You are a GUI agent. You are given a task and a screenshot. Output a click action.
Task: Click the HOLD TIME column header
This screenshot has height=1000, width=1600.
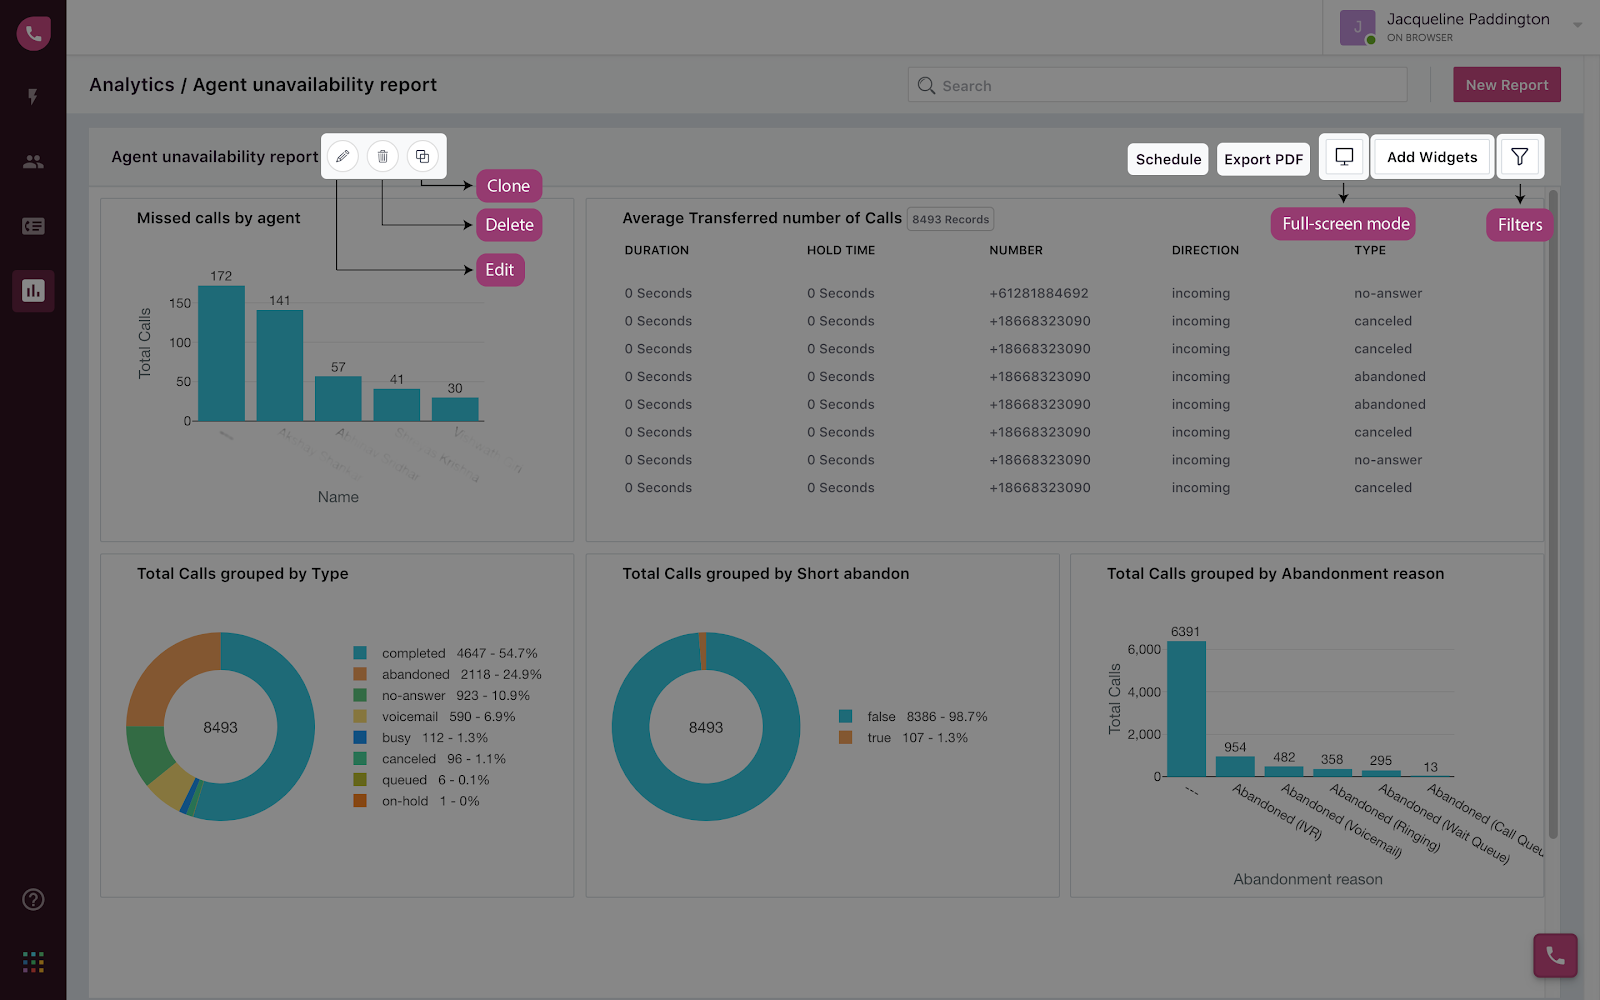pyautogui.click(x=841, y=250)
